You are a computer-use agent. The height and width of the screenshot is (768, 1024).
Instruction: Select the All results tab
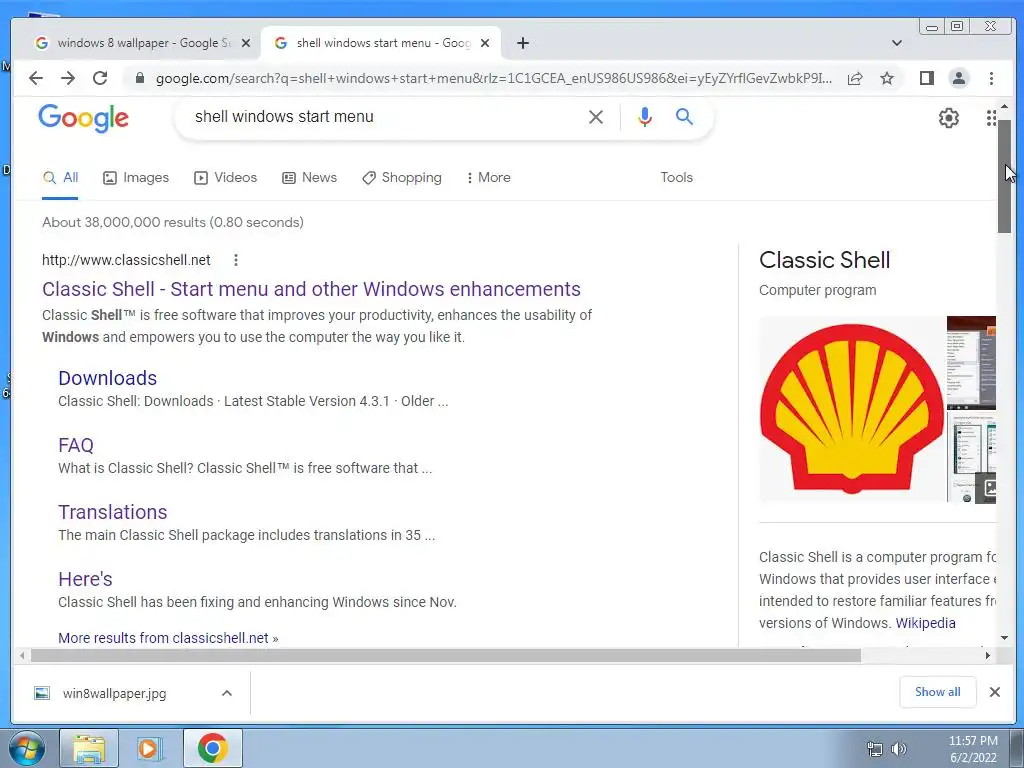(x=61, y=178)
